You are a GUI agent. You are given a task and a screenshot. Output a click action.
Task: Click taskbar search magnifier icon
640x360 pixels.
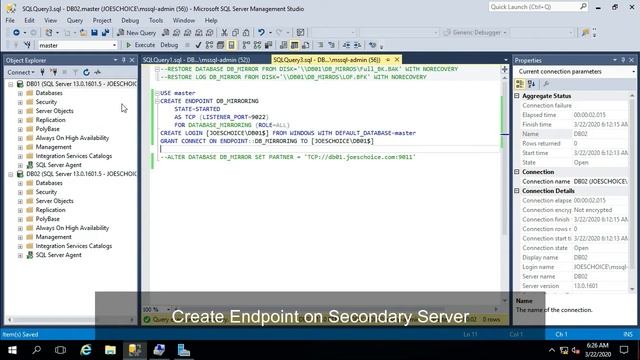[x=37, y=350]
